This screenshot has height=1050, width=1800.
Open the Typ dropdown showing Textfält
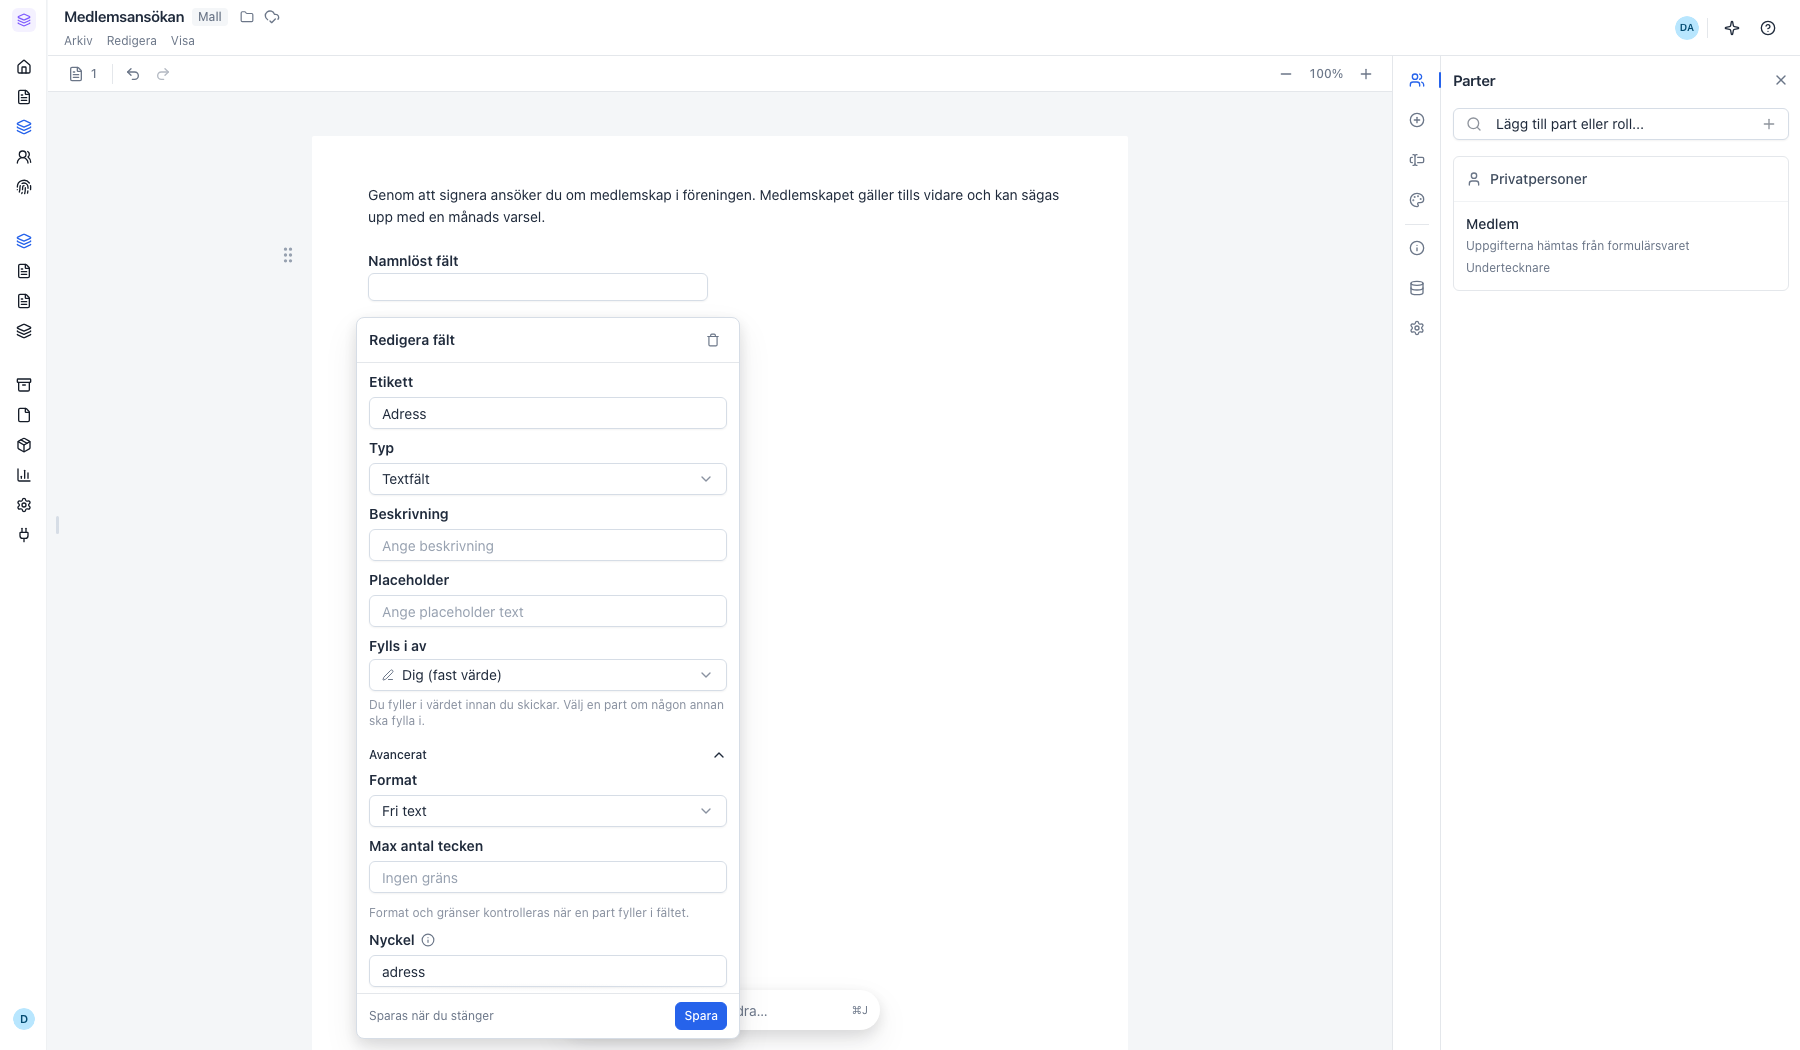point(548,479)
